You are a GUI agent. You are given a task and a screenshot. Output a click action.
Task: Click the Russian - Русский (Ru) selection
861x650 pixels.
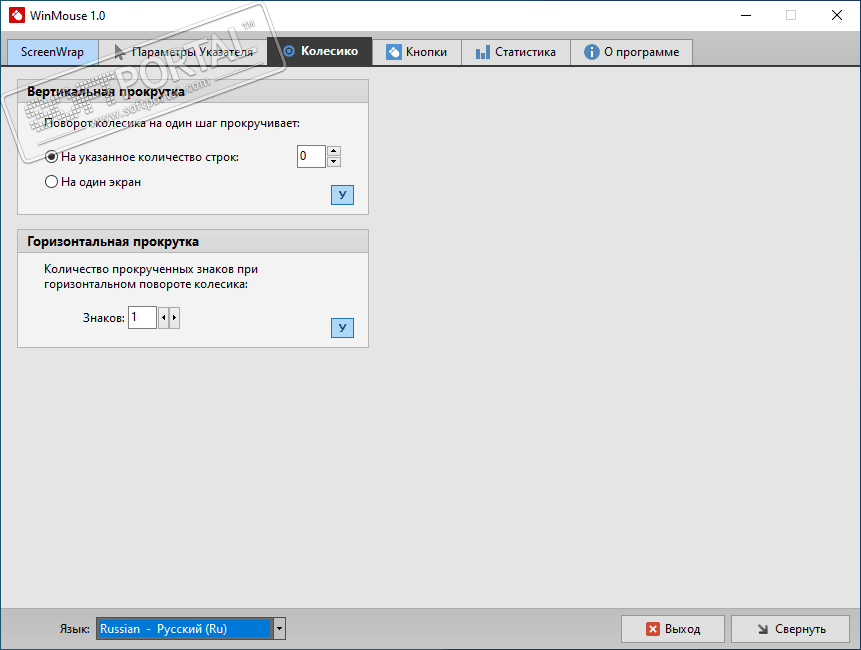pyautogui.click(x=184, y=629)
